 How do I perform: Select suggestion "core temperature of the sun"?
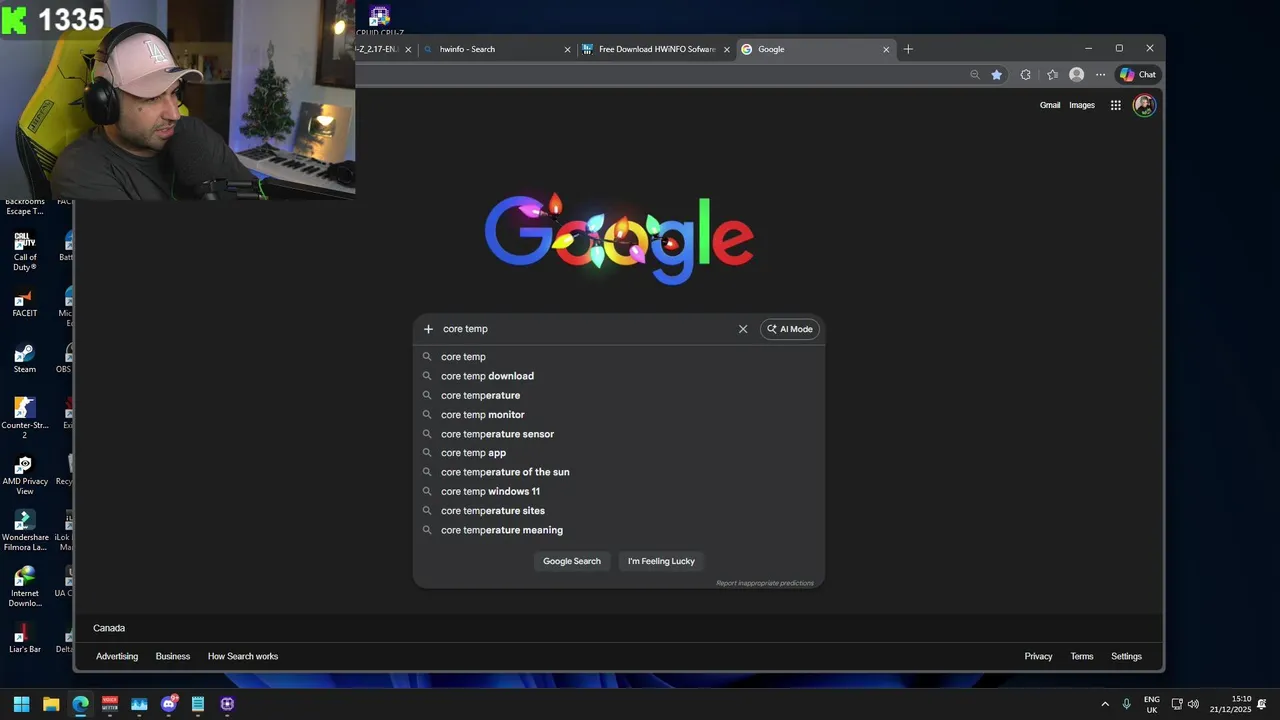tap(619, 472)
